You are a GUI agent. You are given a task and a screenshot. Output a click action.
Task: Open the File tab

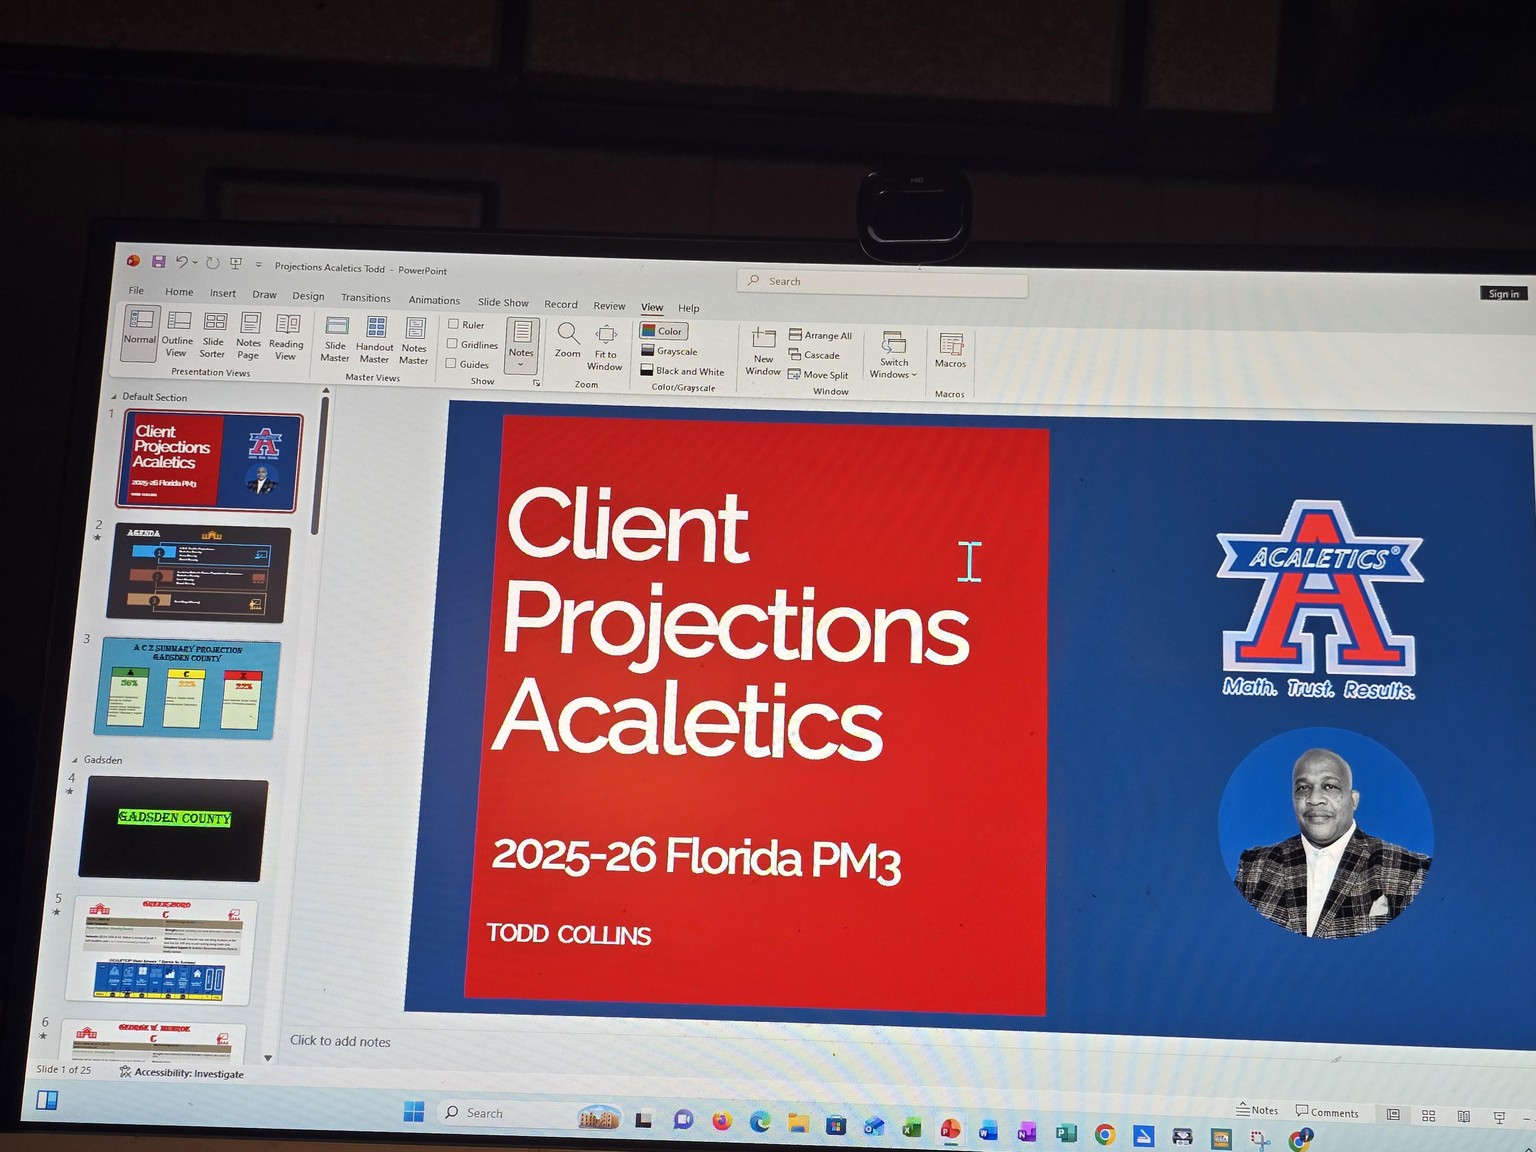136,290
